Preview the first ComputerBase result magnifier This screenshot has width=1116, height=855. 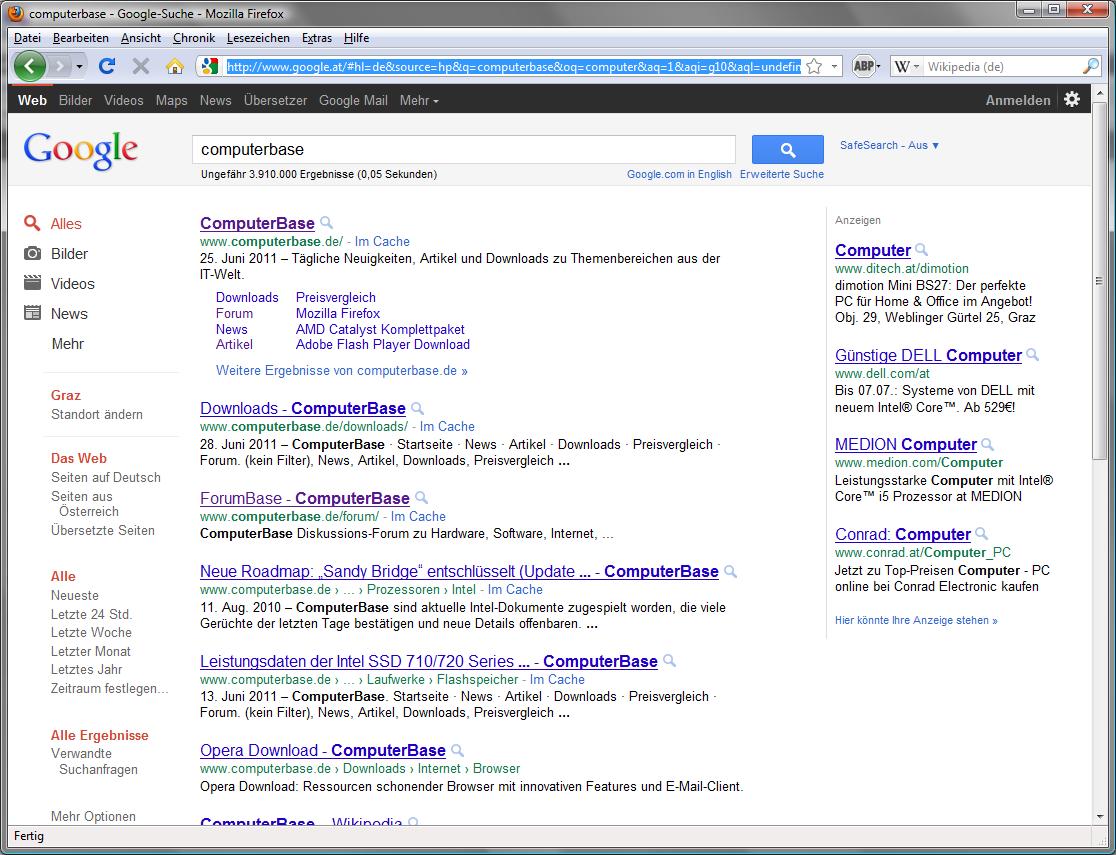tap(326, 223)
